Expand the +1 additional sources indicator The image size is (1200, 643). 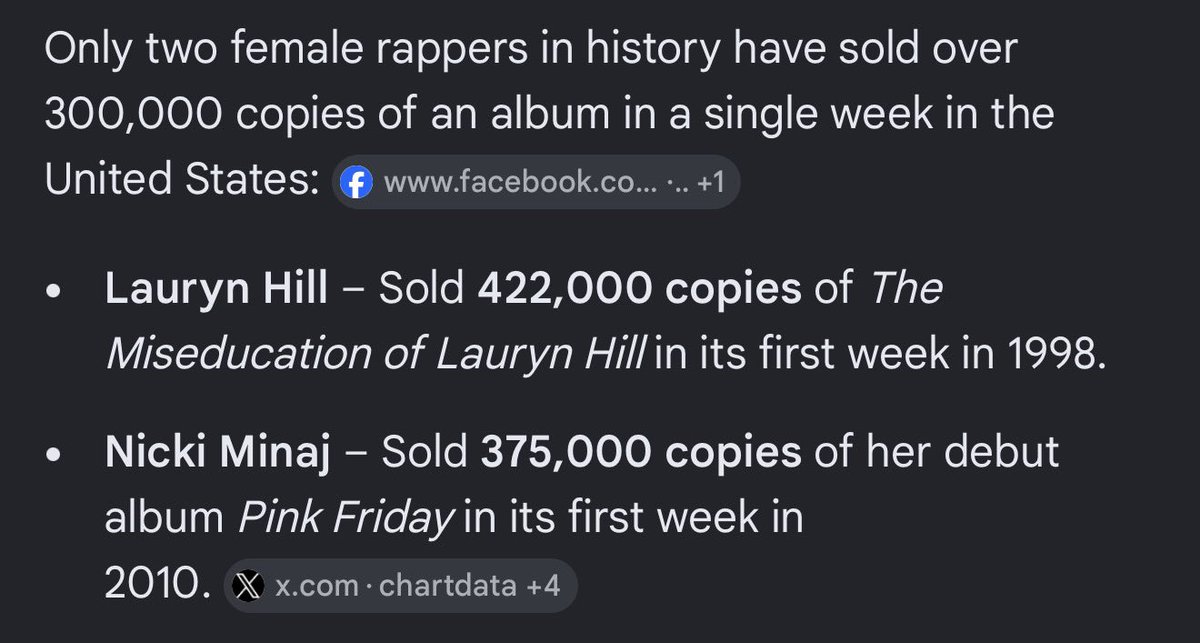[708, 182]
